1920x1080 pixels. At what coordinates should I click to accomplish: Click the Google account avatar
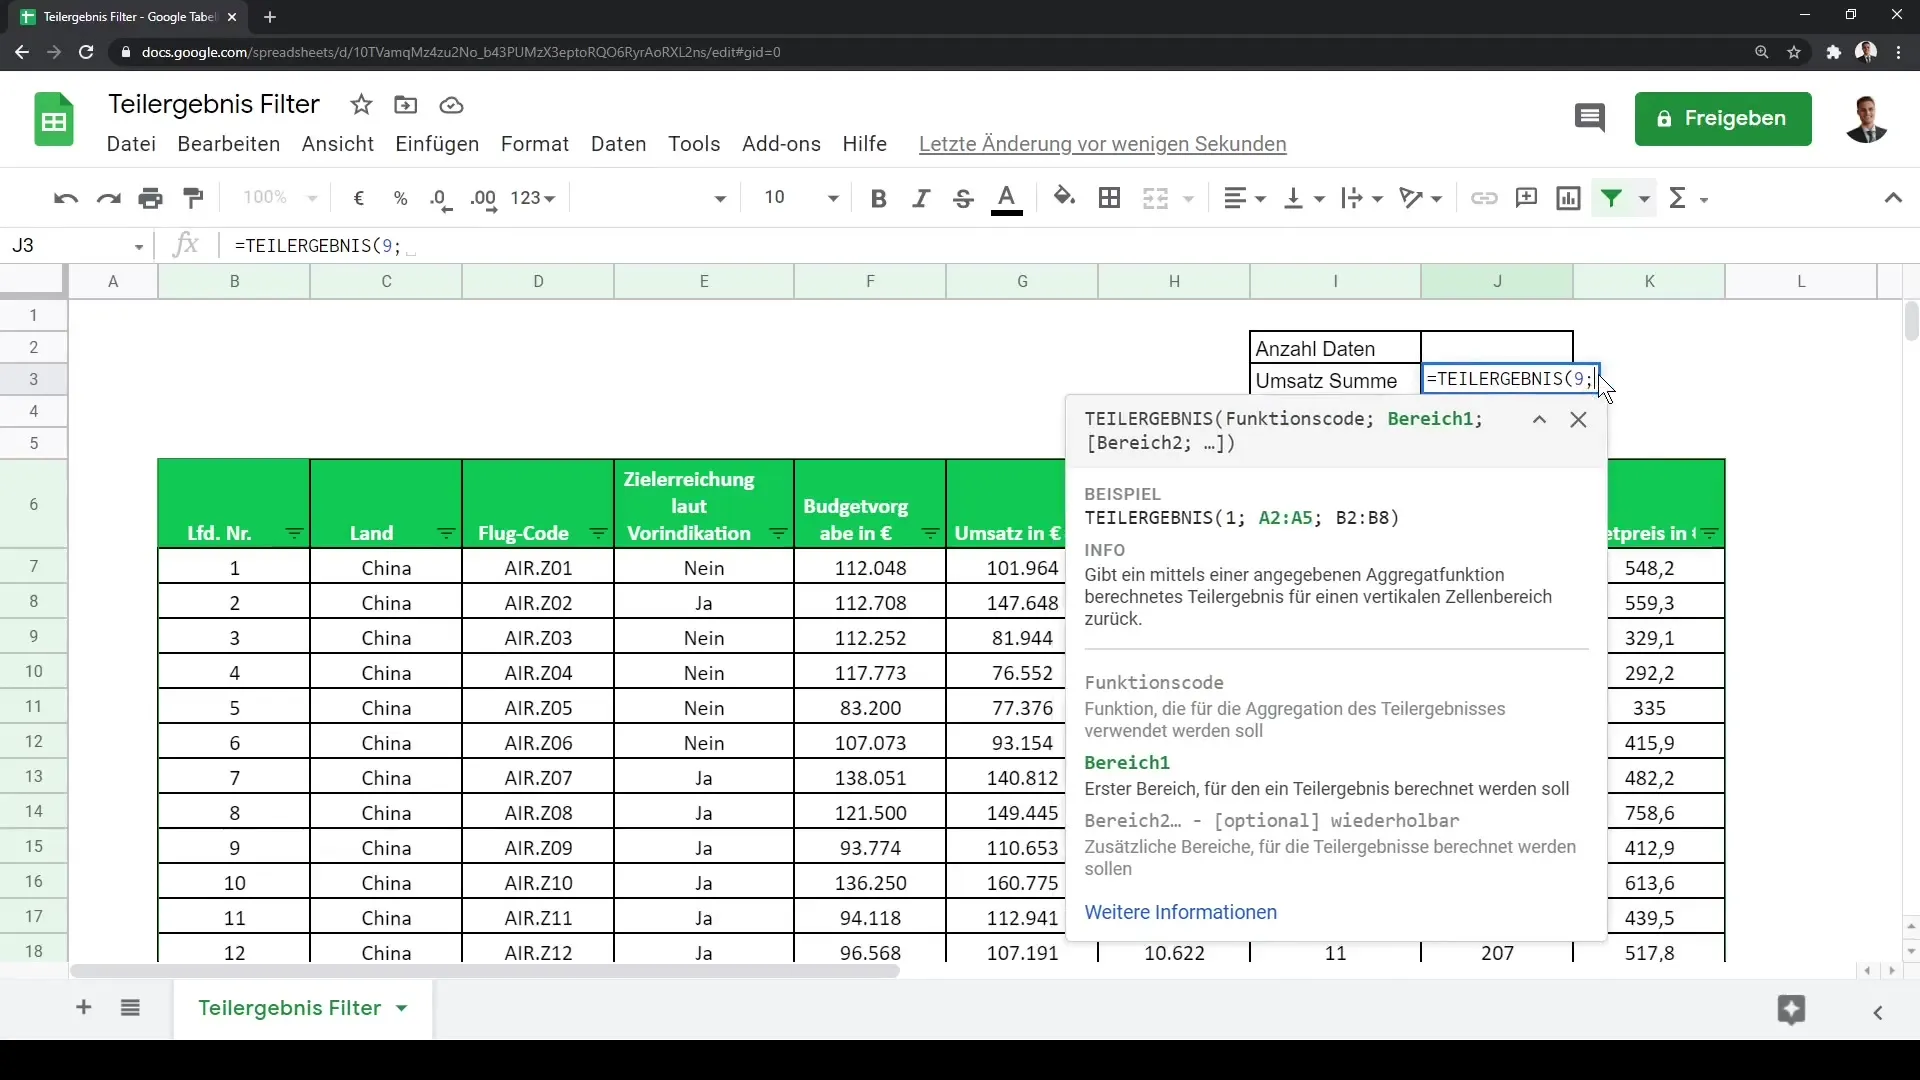coord(1866,119)
